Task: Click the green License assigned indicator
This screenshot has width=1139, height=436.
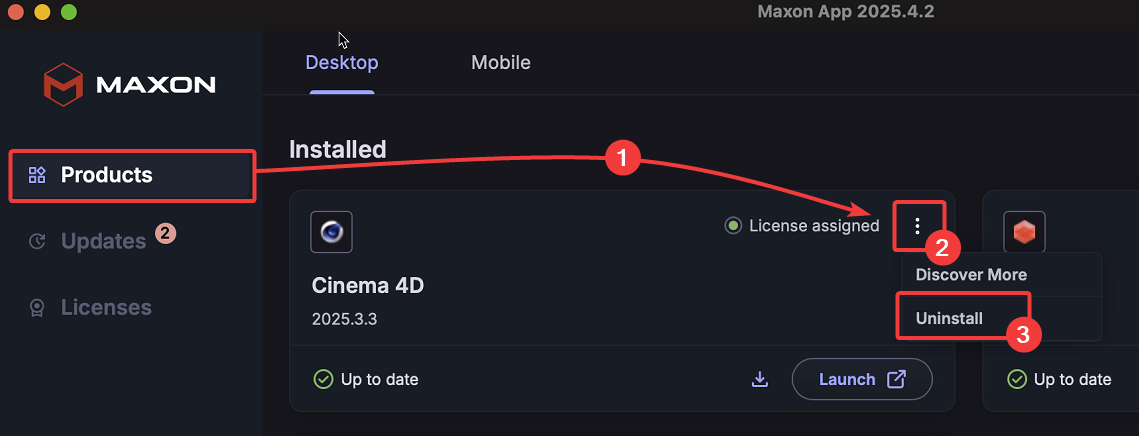Action: pyautogui.click(x=733, y=226)
